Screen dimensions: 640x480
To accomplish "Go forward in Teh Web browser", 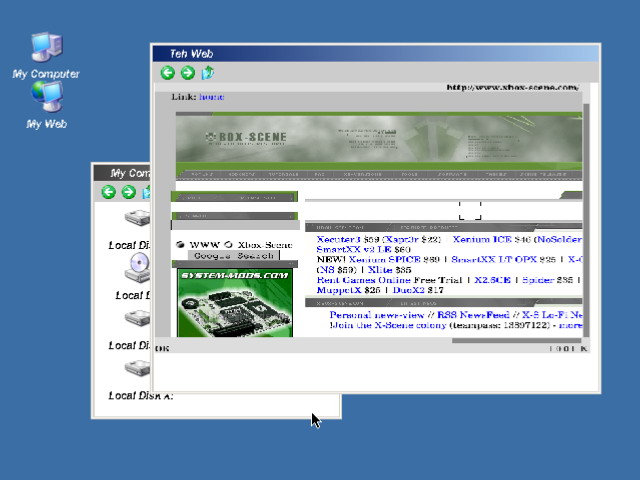I will pos(188,73).
